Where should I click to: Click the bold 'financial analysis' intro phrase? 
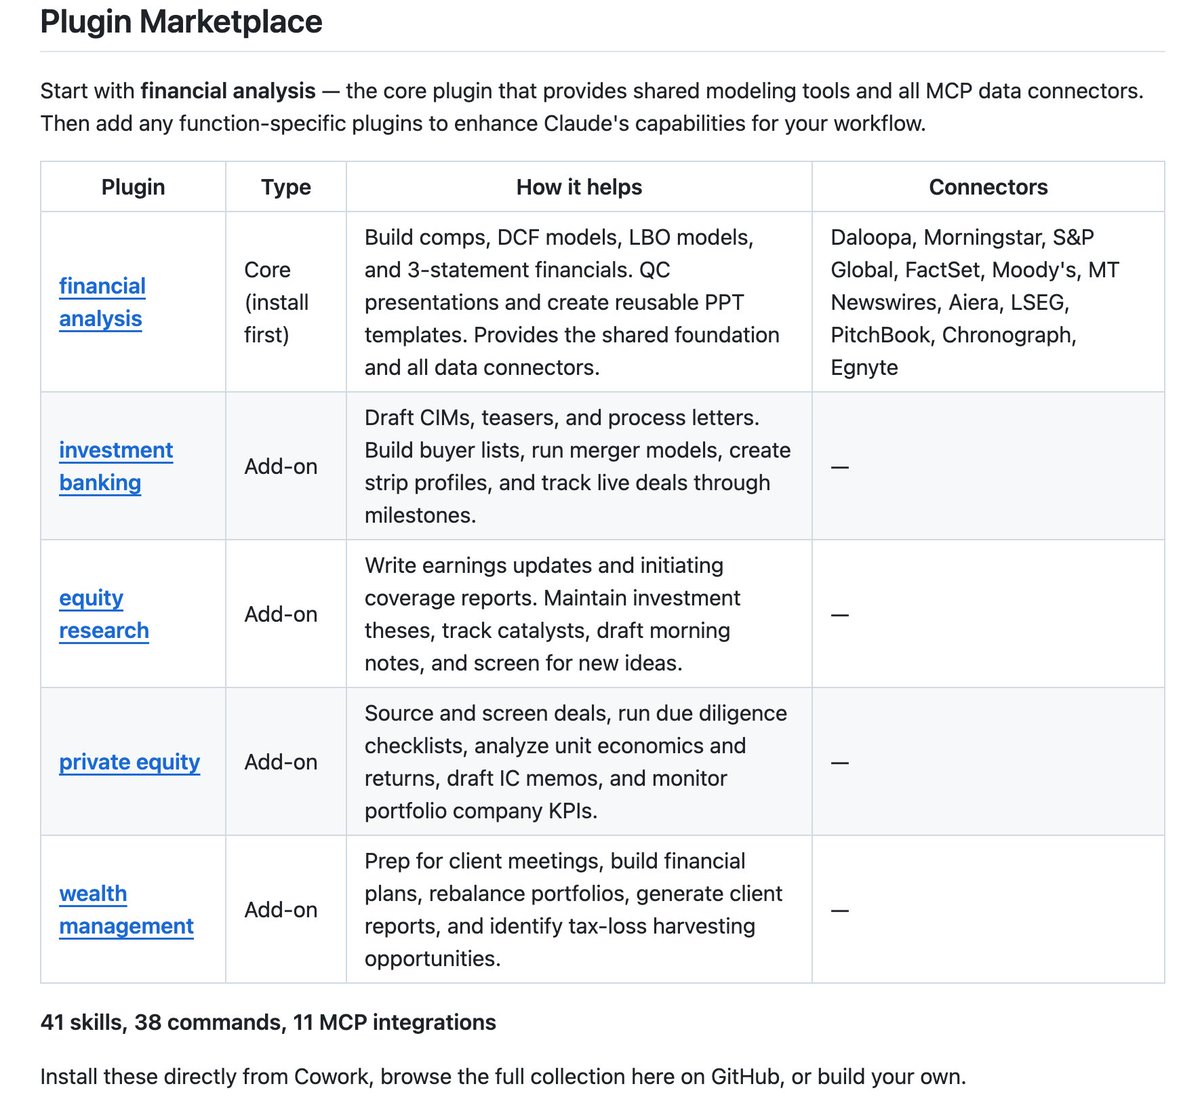(228, 91)
